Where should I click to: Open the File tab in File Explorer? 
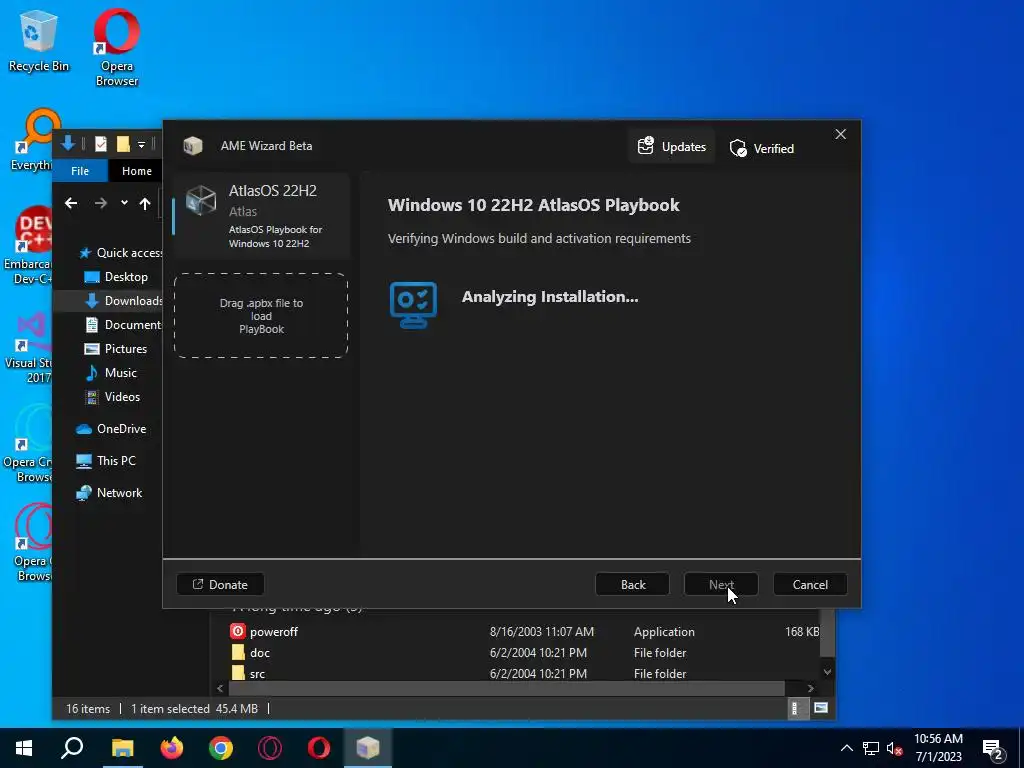[x=80, y=171]
